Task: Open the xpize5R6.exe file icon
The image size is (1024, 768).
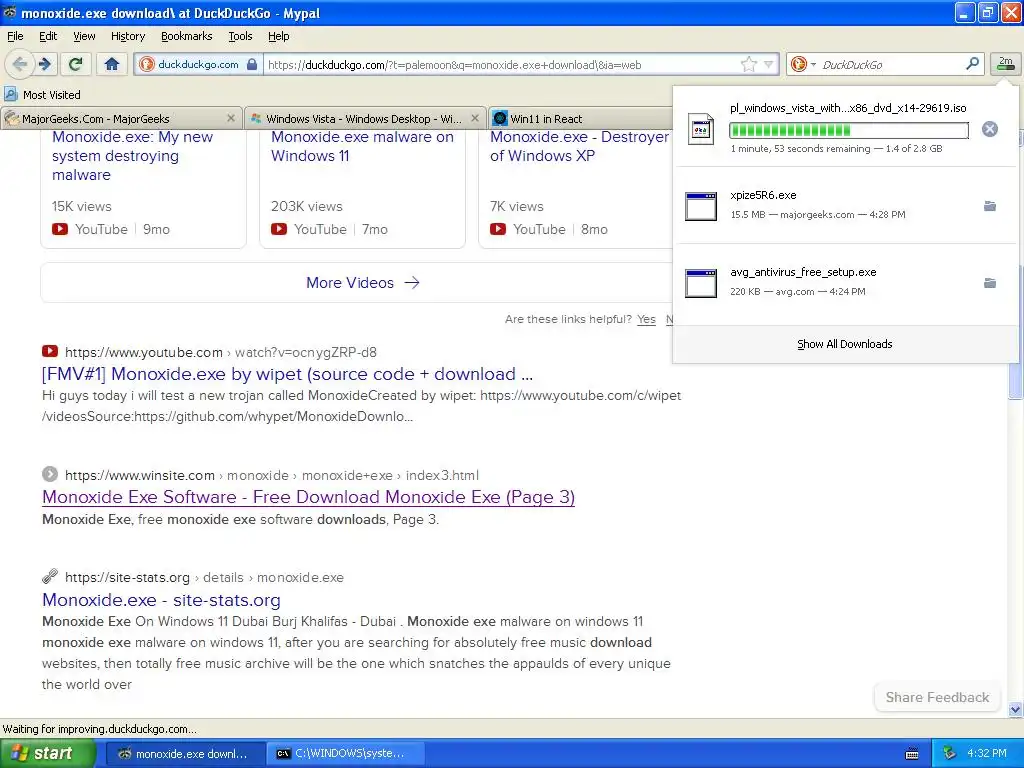Action: tap(701, 206)
